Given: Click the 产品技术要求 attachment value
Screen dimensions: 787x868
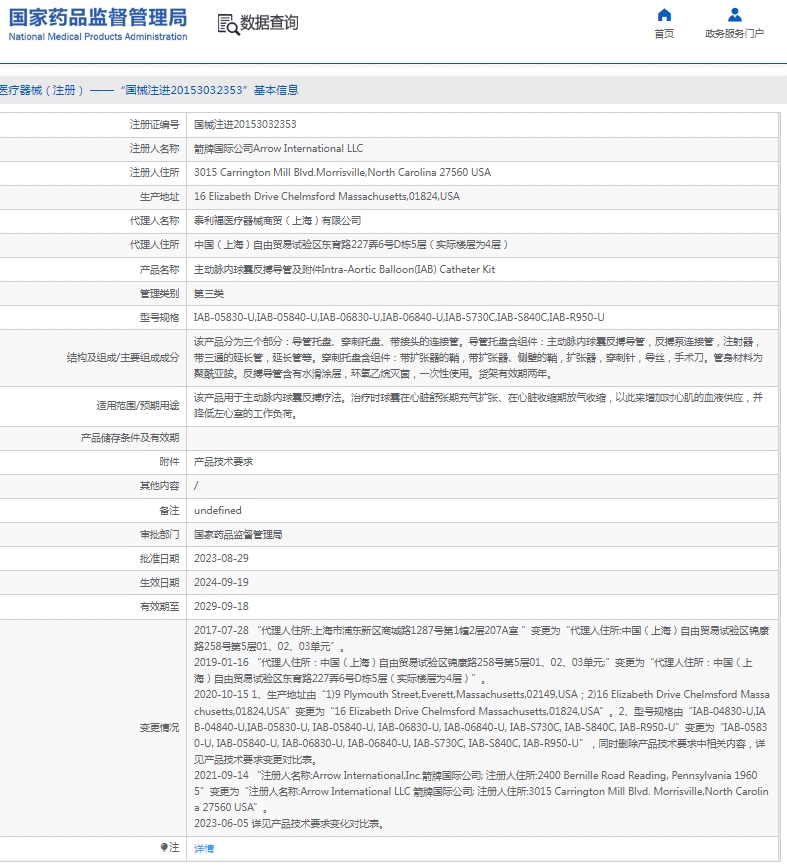Looking at the screenshot, I should pos(224,462).
